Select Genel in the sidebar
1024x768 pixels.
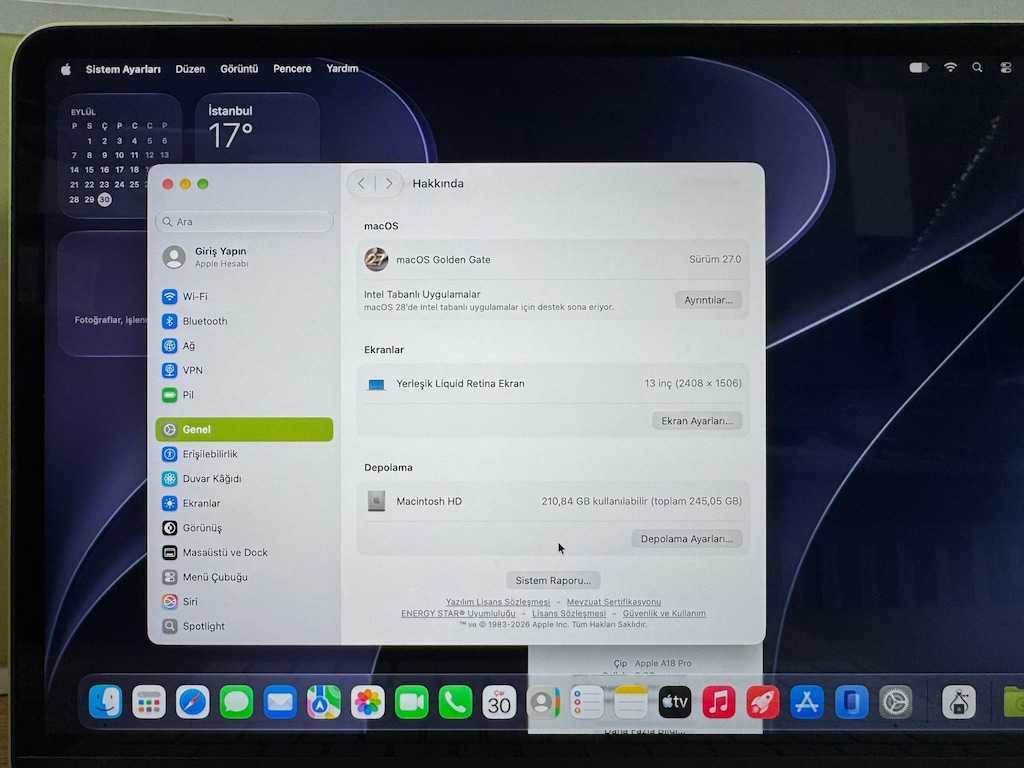pos(244,429)
